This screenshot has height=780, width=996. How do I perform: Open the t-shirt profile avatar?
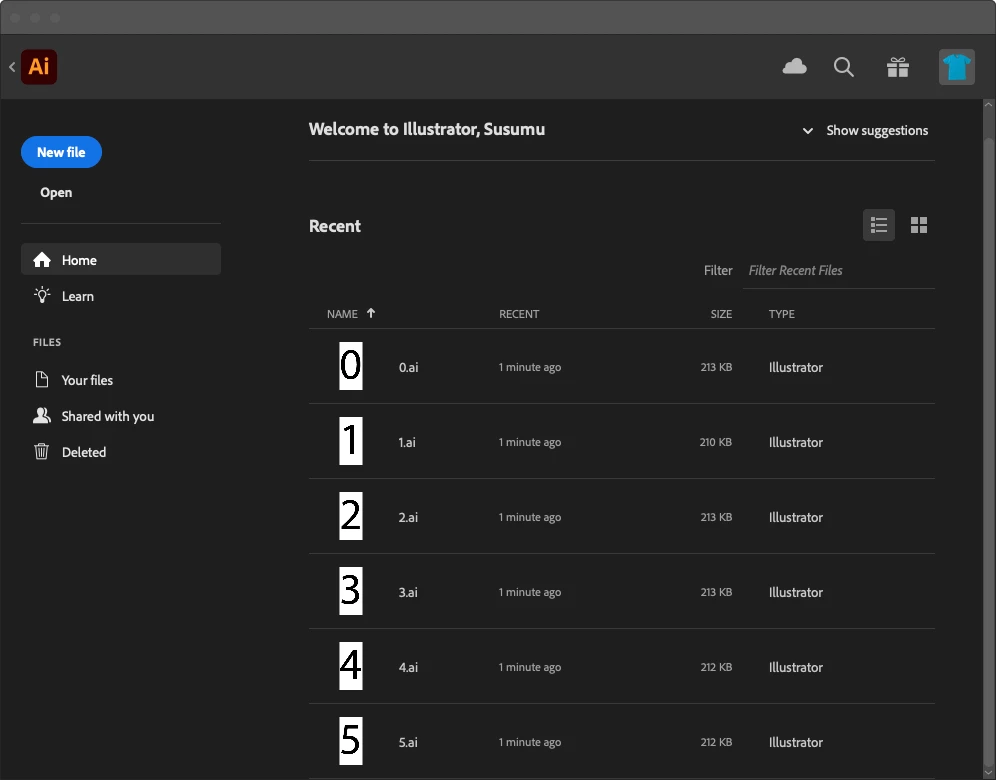click(x=957, y=67)
